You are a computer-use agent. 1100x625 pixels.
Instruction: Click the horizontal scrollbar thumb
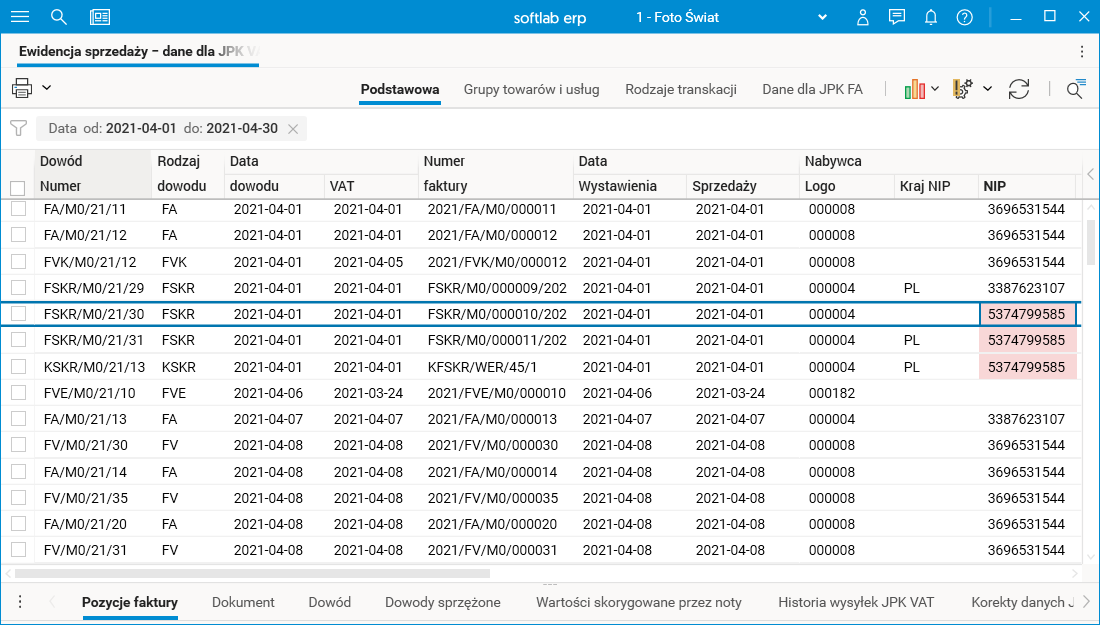pyautogui.click(x=253, y=573)
